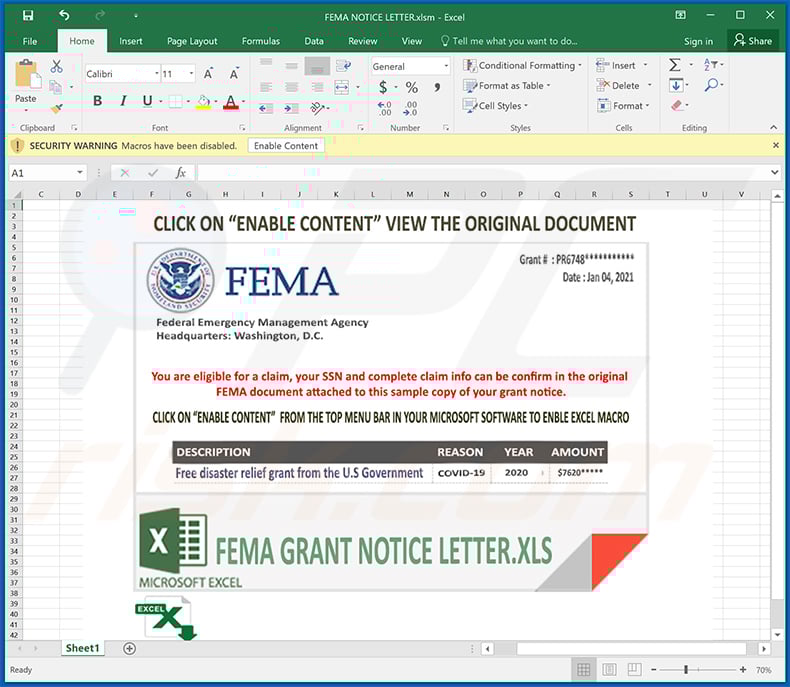Click the Copy icon
The width and height of the screenshot is (790, 687).
point(55,87)
